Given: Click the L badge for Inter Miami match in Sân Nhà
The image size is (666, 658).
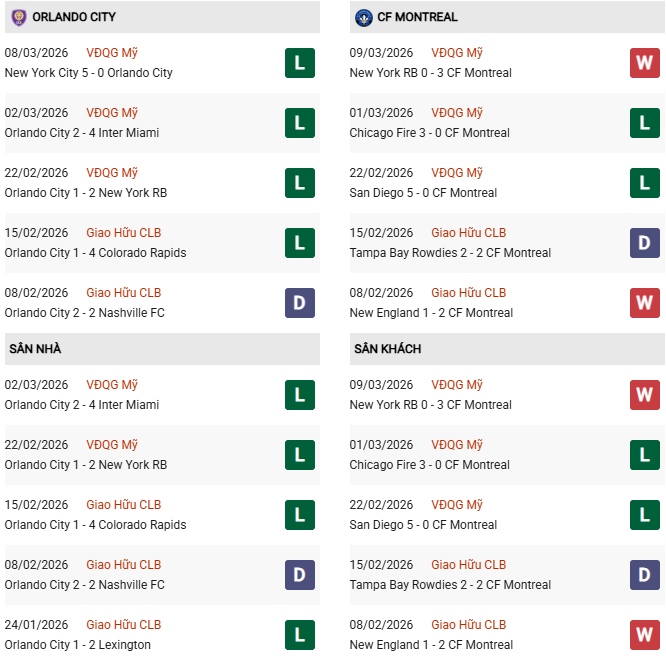Looking at the screenshot, I should click(299, 395).
